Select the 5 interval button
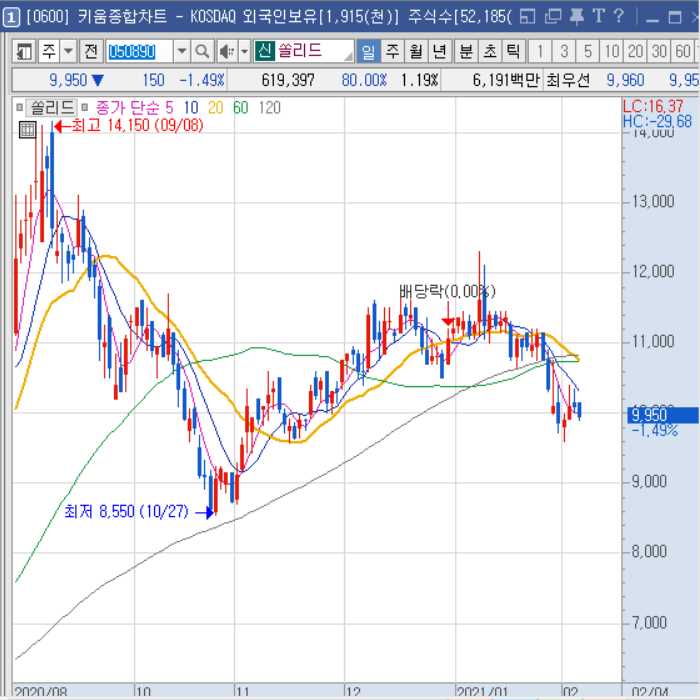700x700 pixels. [x=588, y=52]
